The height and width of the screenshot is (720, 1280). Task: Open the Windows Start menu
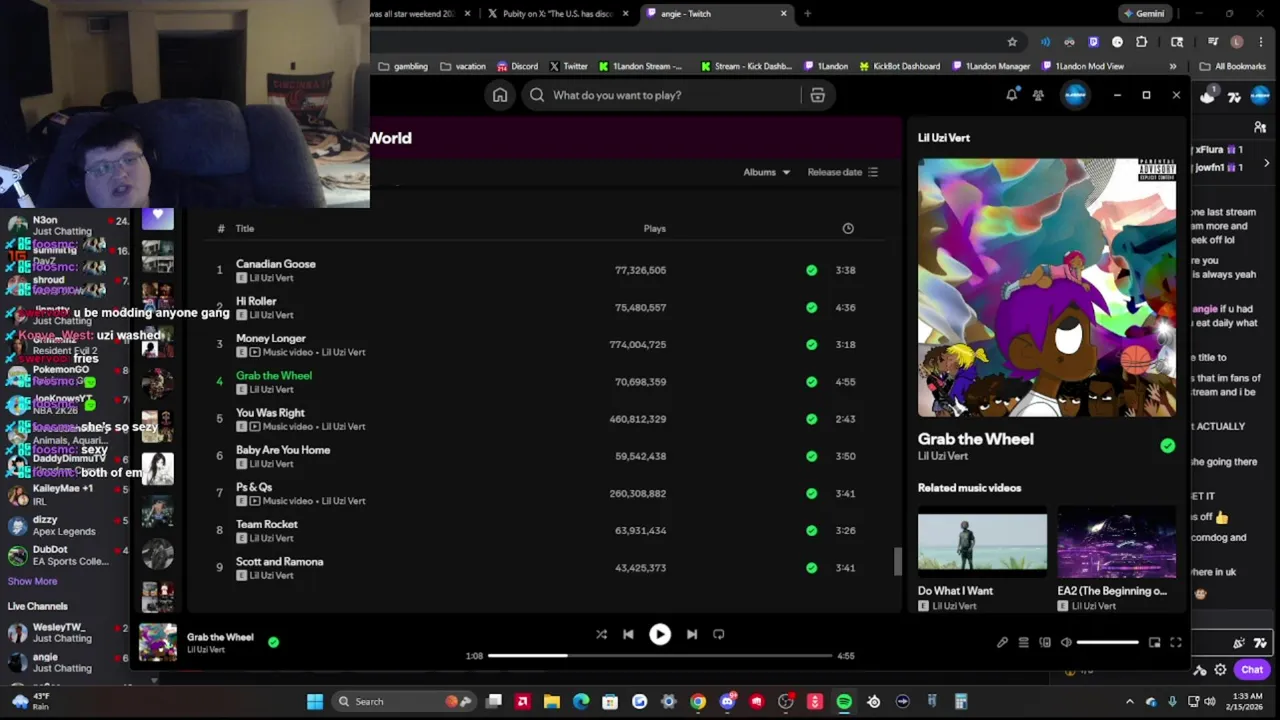click(315, 702)
